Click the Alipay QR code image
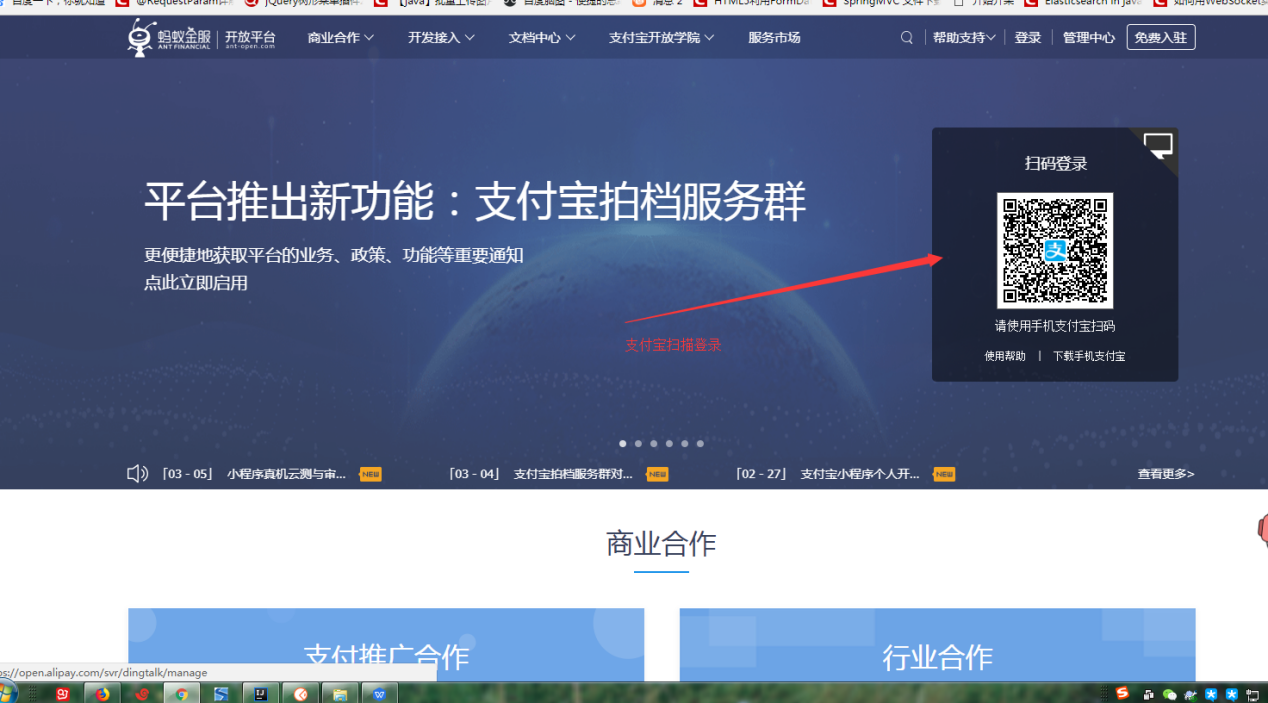 tap(1055, 250)
